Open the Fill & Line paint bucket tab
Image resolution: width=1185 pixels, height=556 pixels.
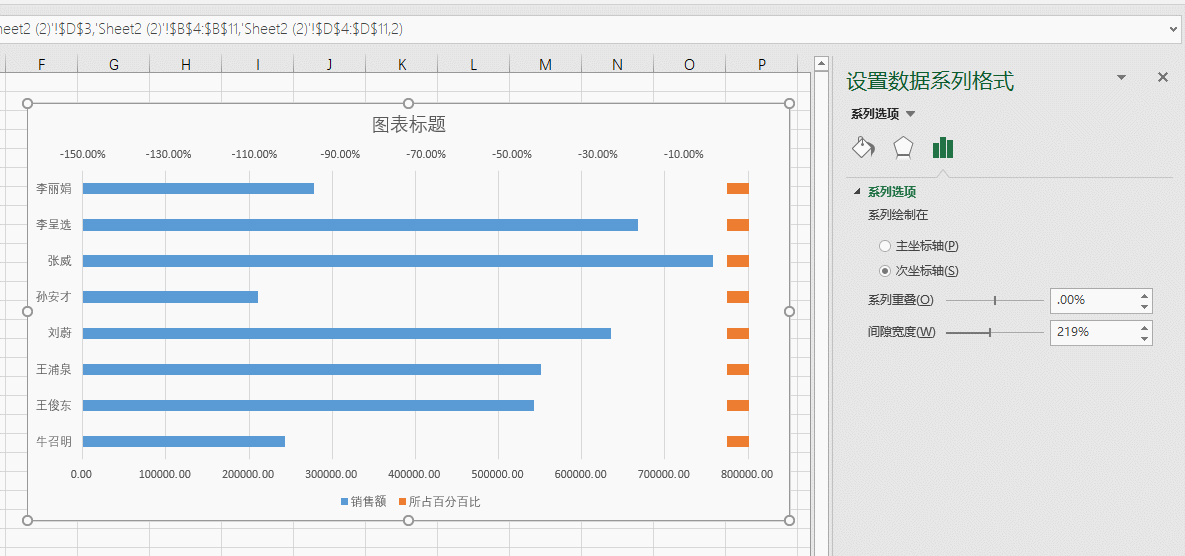[864, 147]
